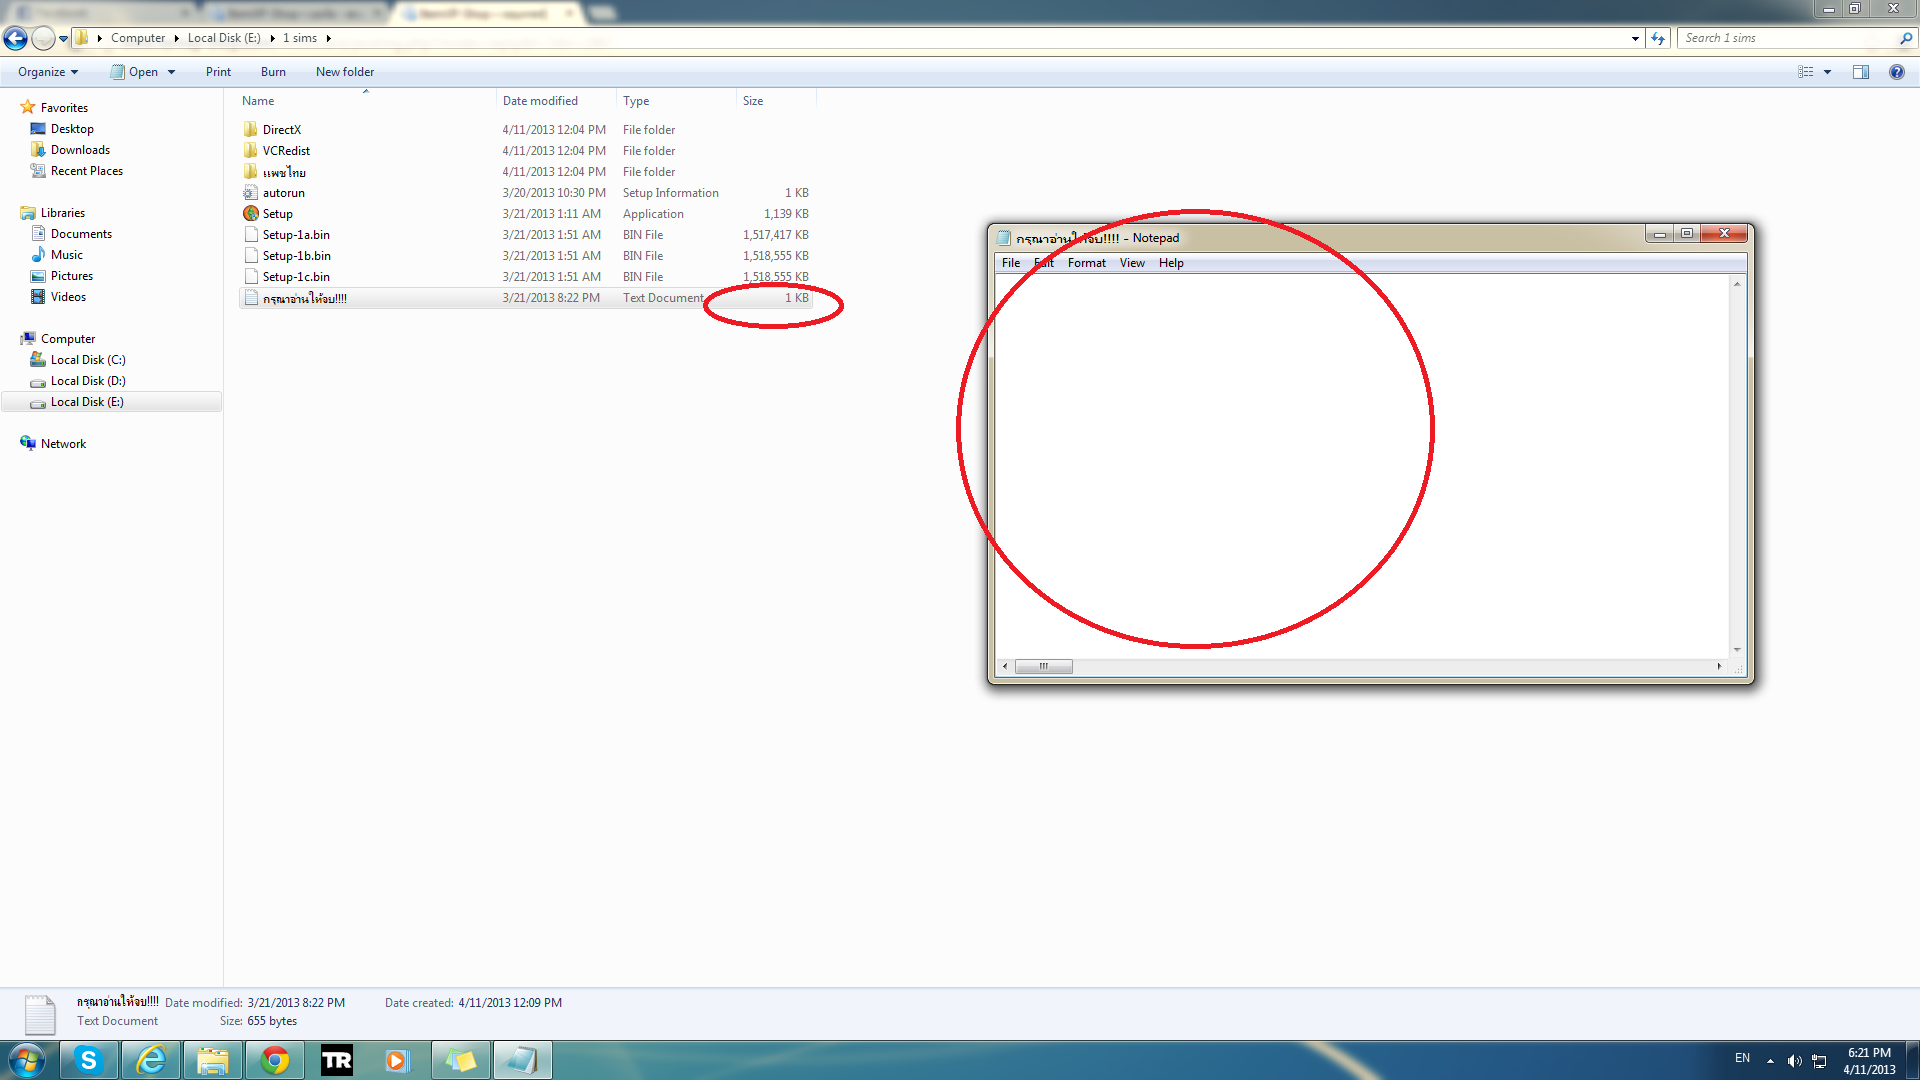Select Local Disk (D:) in navigation pane
Viewport: 1920px width, 1080px height.
tap(88, 381)
